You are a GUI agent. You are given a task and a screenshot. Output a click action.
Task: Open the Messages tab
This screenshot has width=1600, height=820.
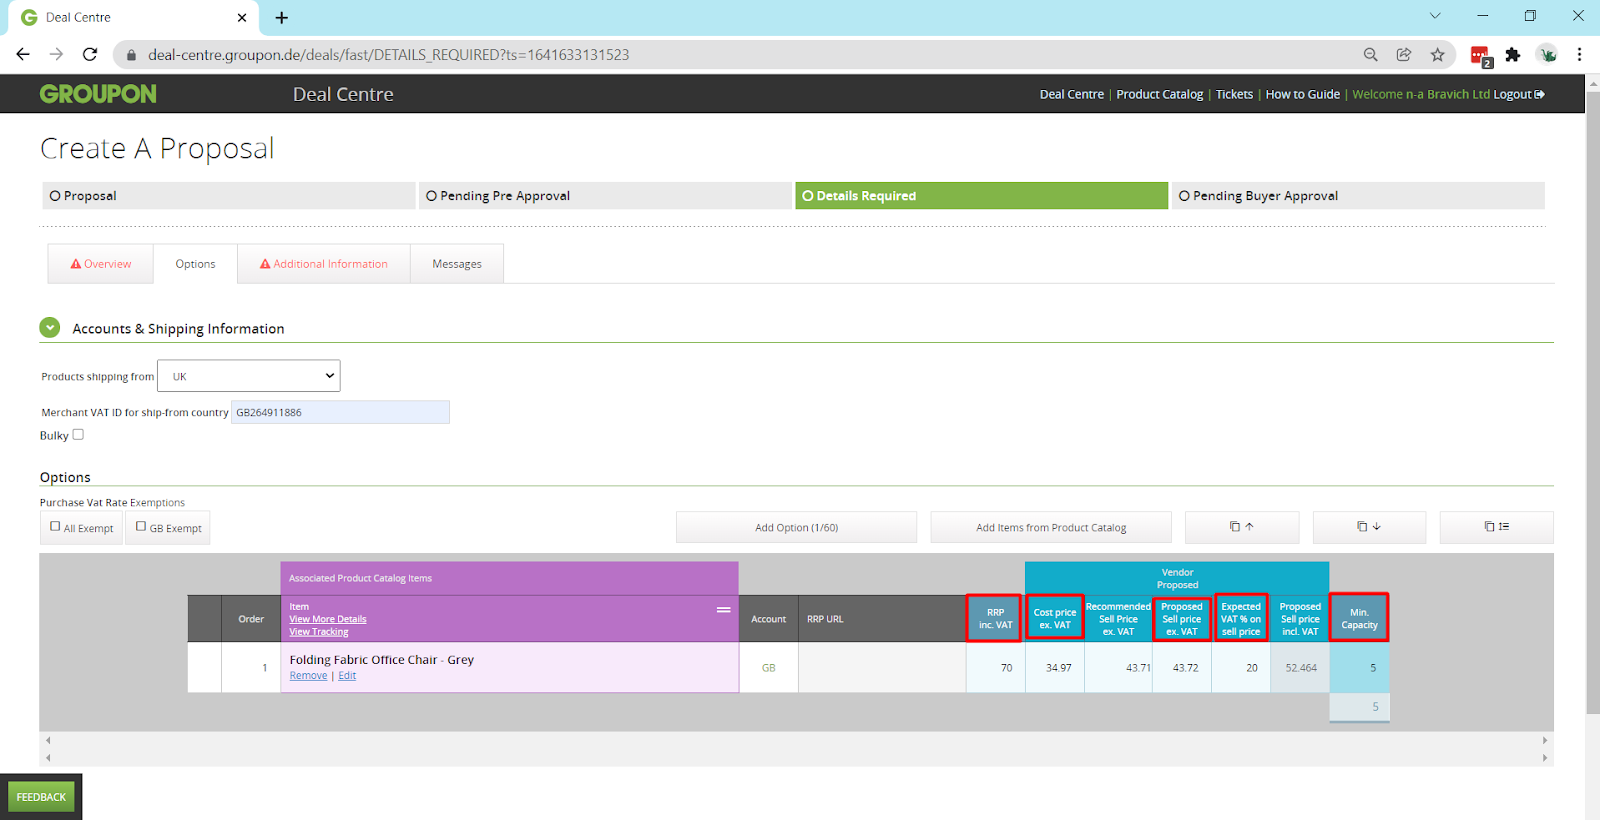click(457, 264)
